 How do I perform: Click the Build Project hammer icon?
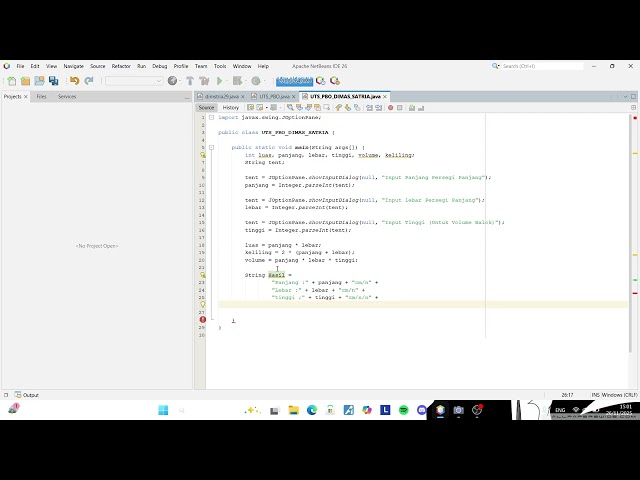[190, 81]
